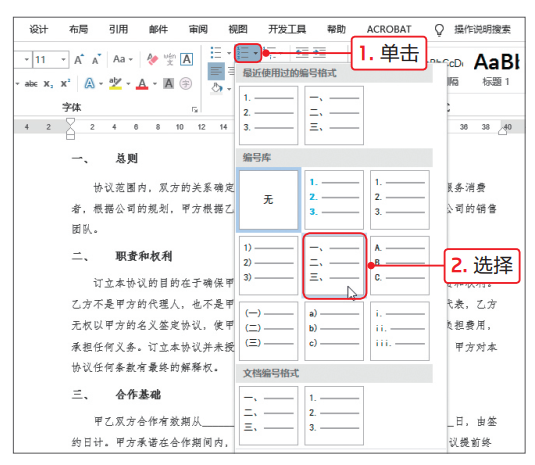
Task: Click the phonetic guide icon
Action: tap(170, 59)
